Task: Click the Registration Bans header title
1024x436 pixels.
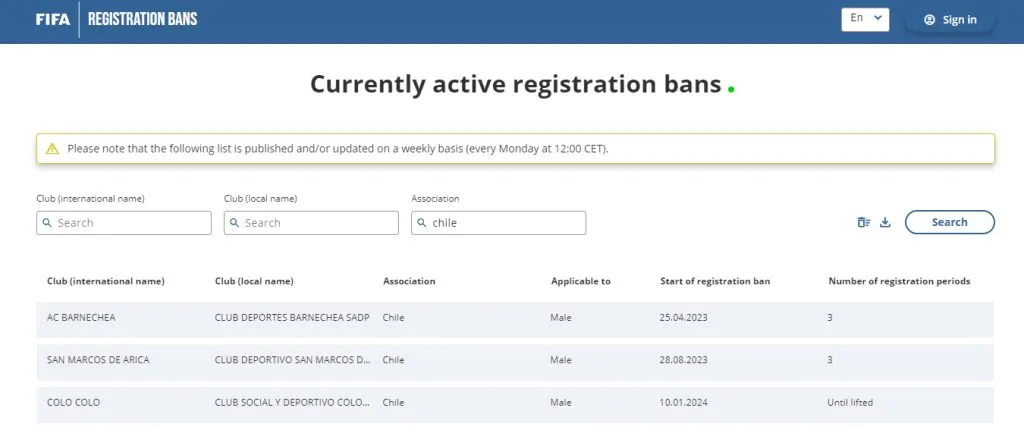Action: (x=143, y=19)
